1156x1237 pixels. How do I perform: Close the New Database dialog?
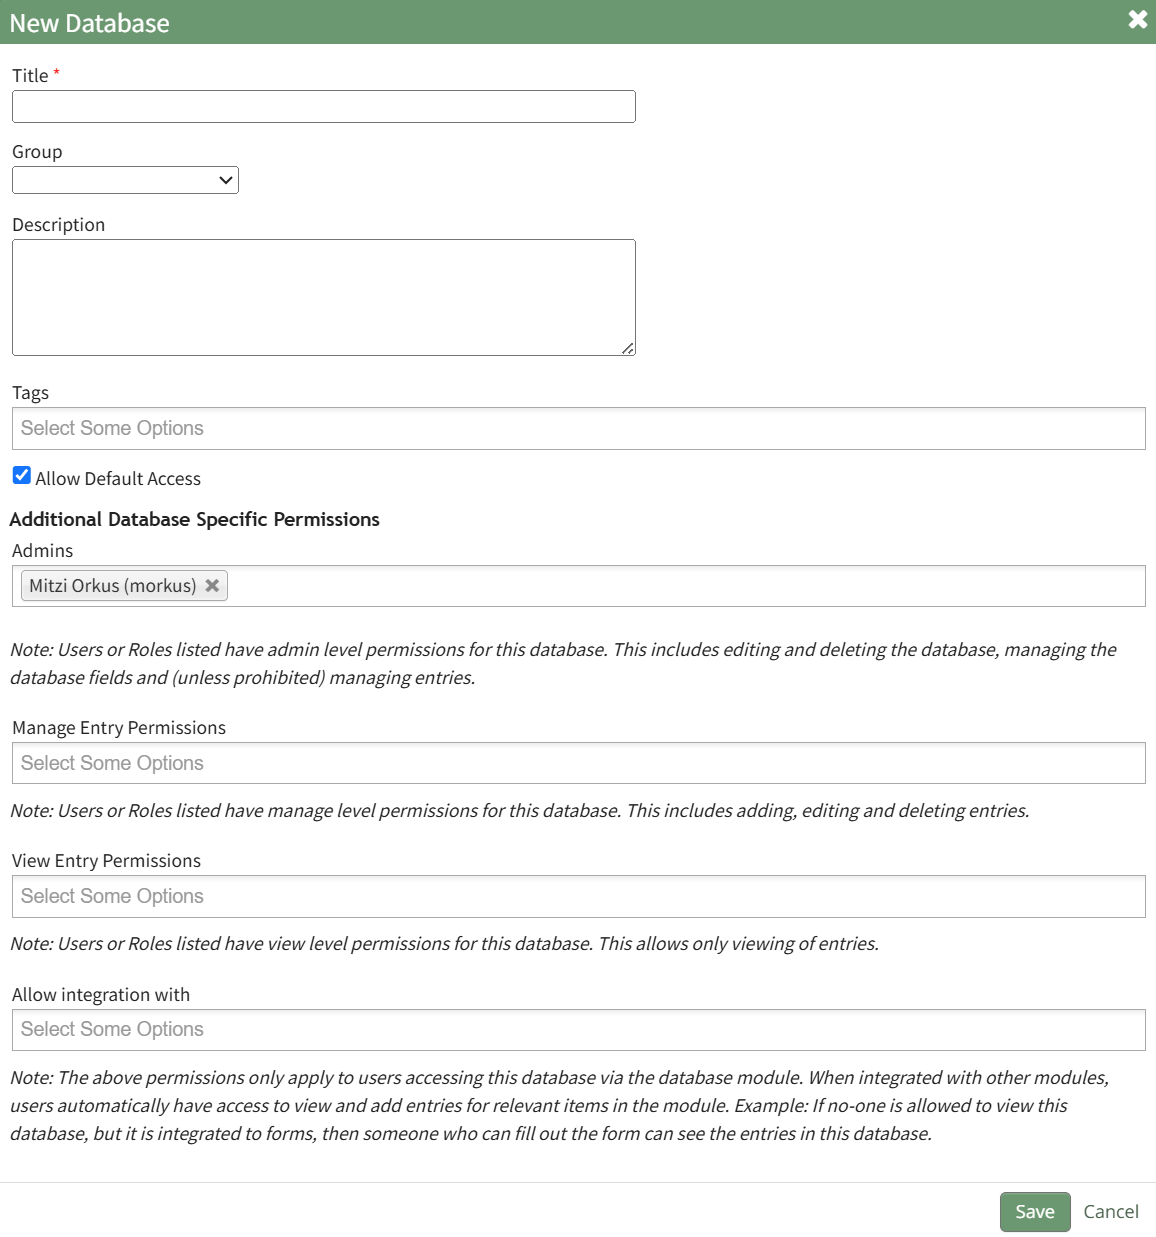click(1138, 20)
